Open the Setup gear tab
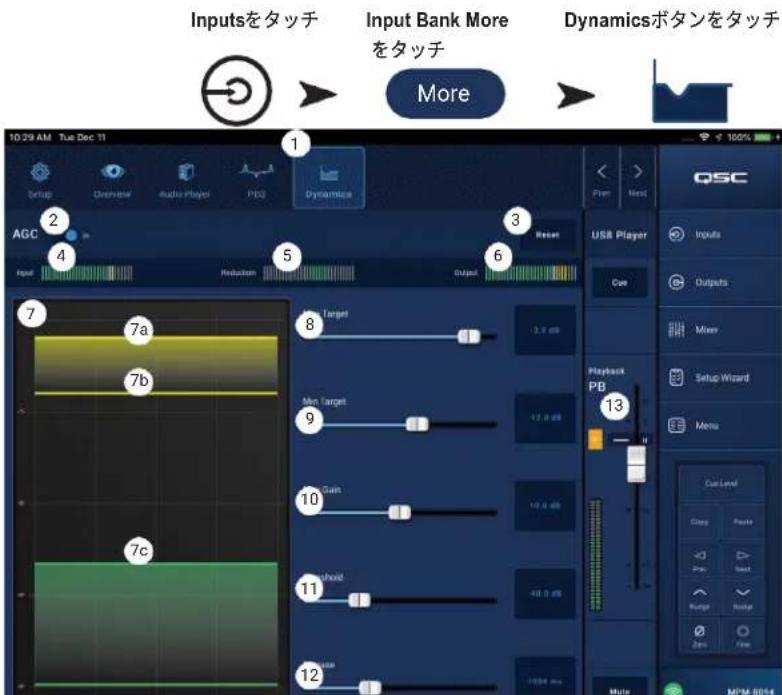The image size is (782, 695). click(40, 179)
